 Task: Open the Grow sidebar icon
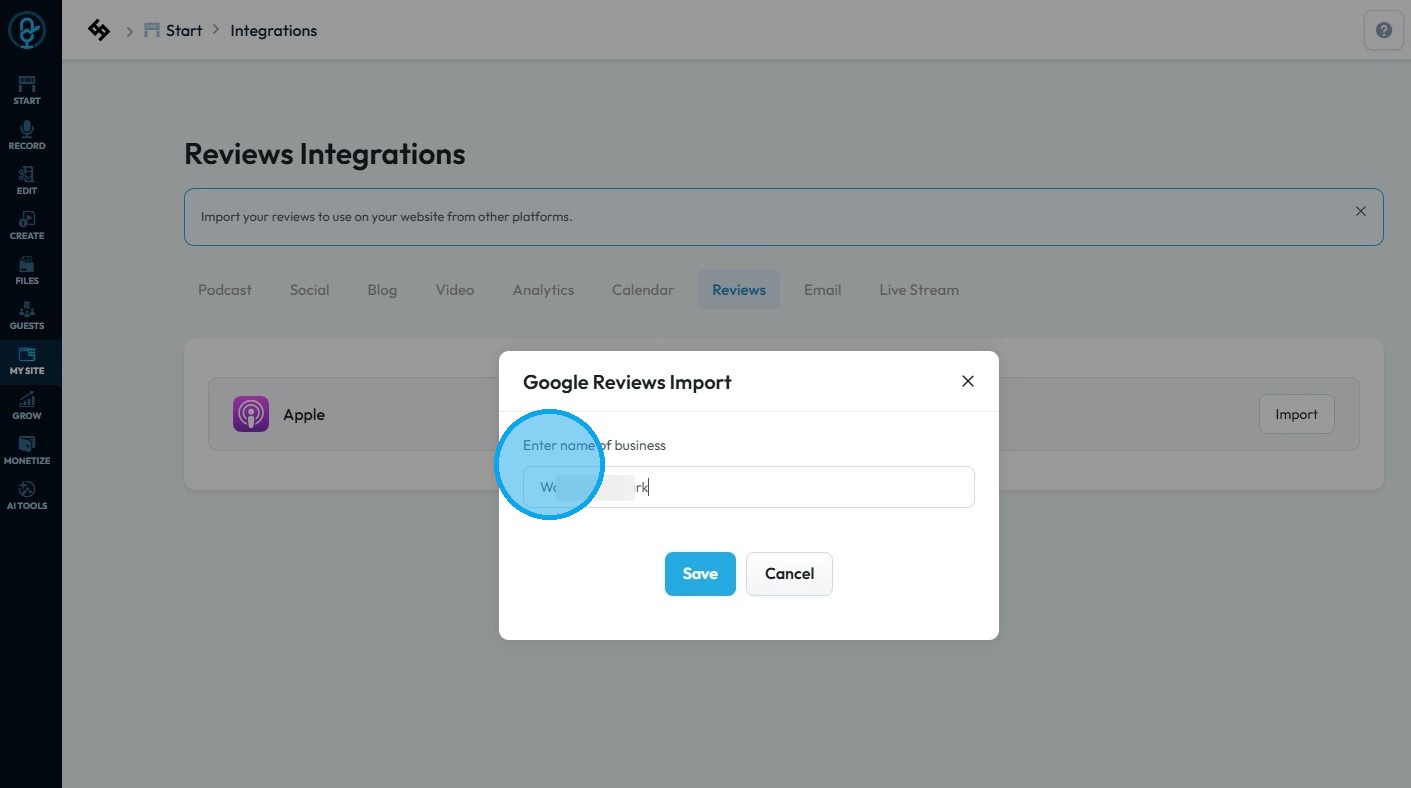27,405
